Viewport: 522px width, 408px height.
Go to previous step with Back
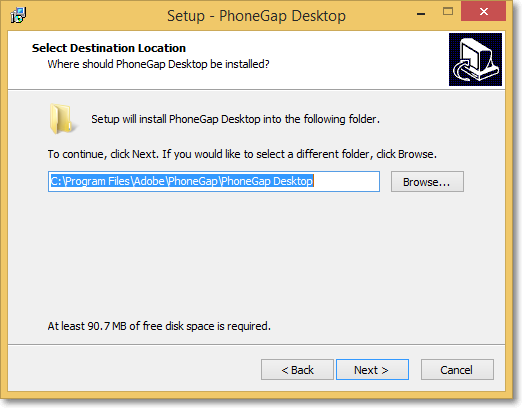pos(297,370)
